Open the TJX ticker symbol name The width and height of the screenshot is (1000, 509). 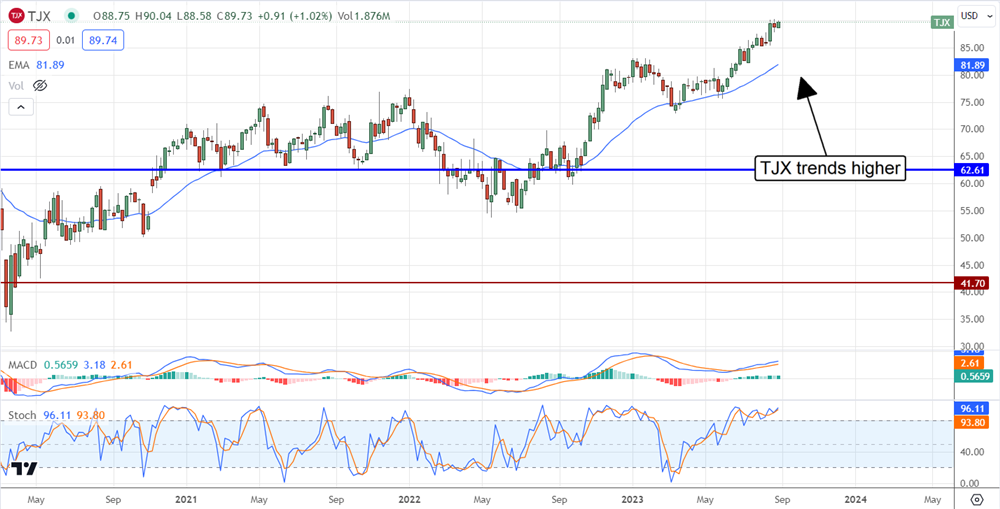41,16
